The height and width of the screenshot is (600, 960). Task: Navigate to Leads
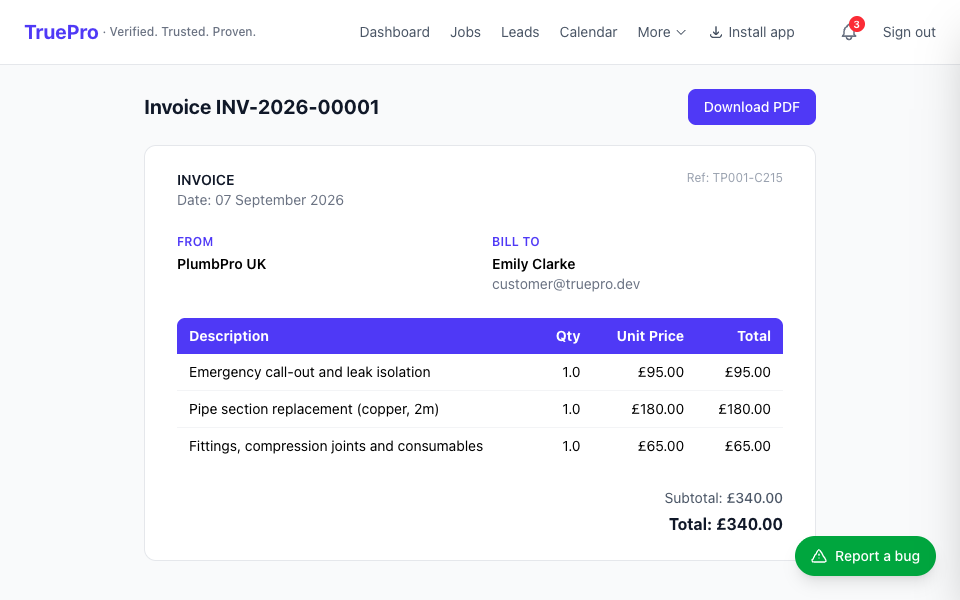(520, 32)
